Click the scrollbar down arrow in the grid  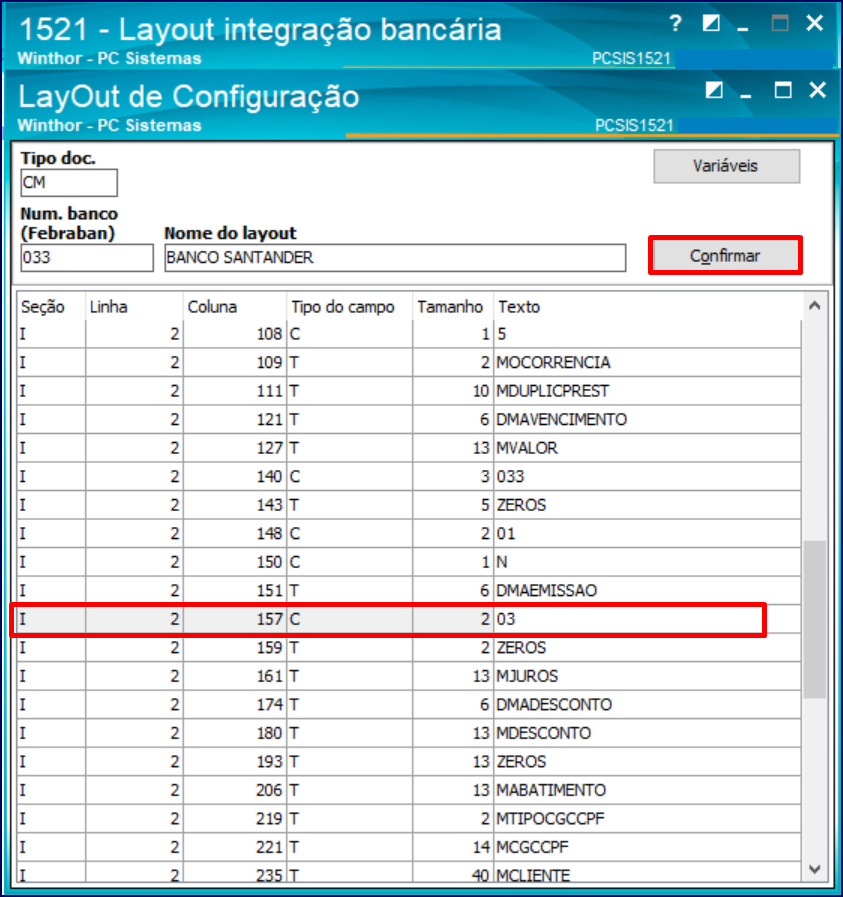click(x=814, y=869)
